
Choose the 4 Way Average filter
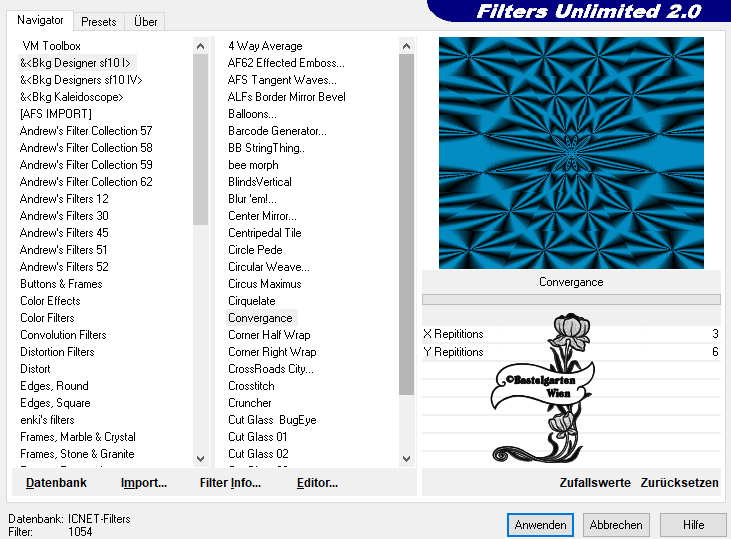(265, 46)
